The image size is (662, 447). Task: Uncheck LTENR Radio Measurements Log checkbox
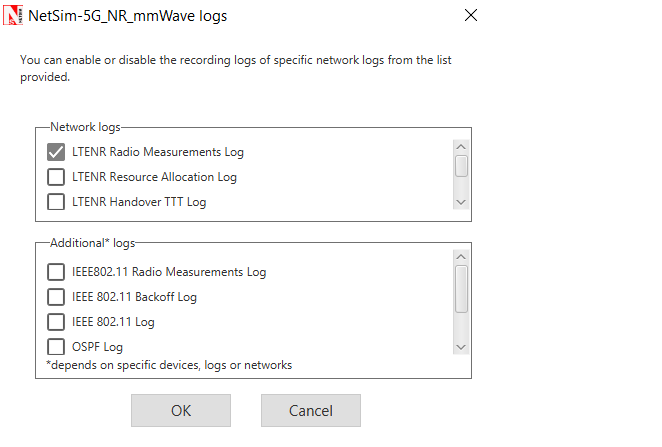[x=56, y=152]
